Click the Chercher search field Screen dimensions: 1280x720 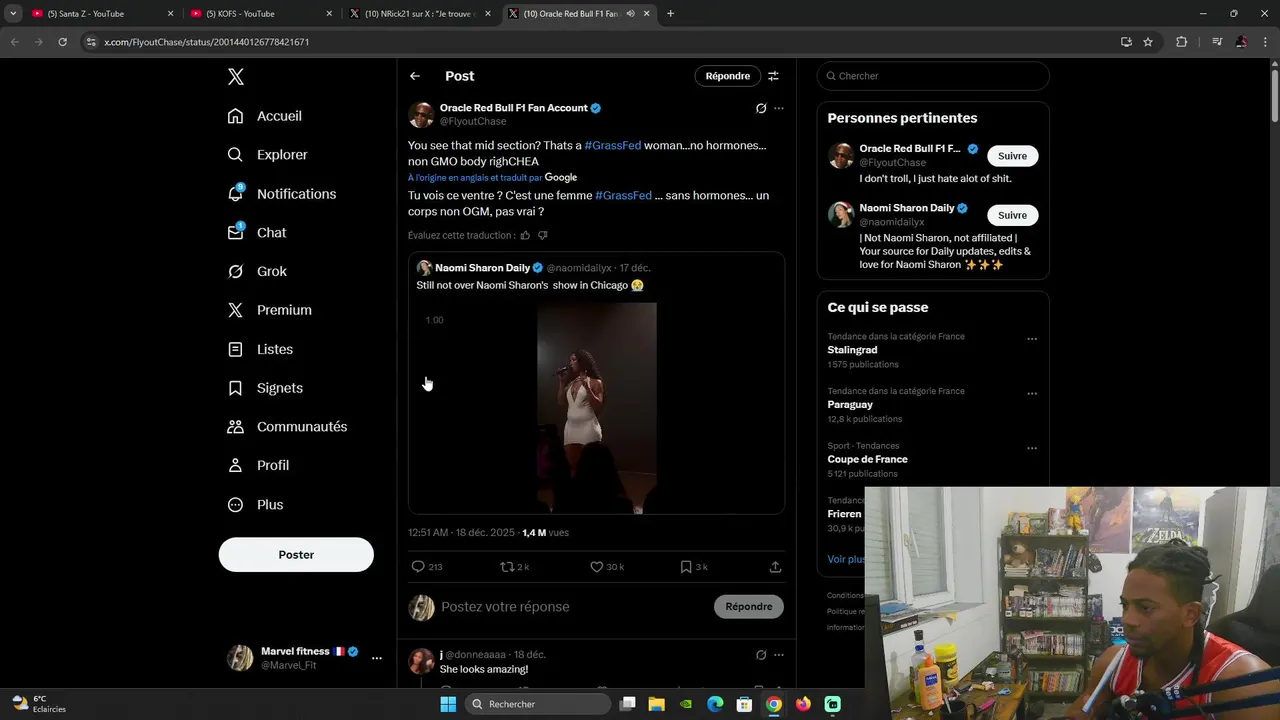click(933, 76)
